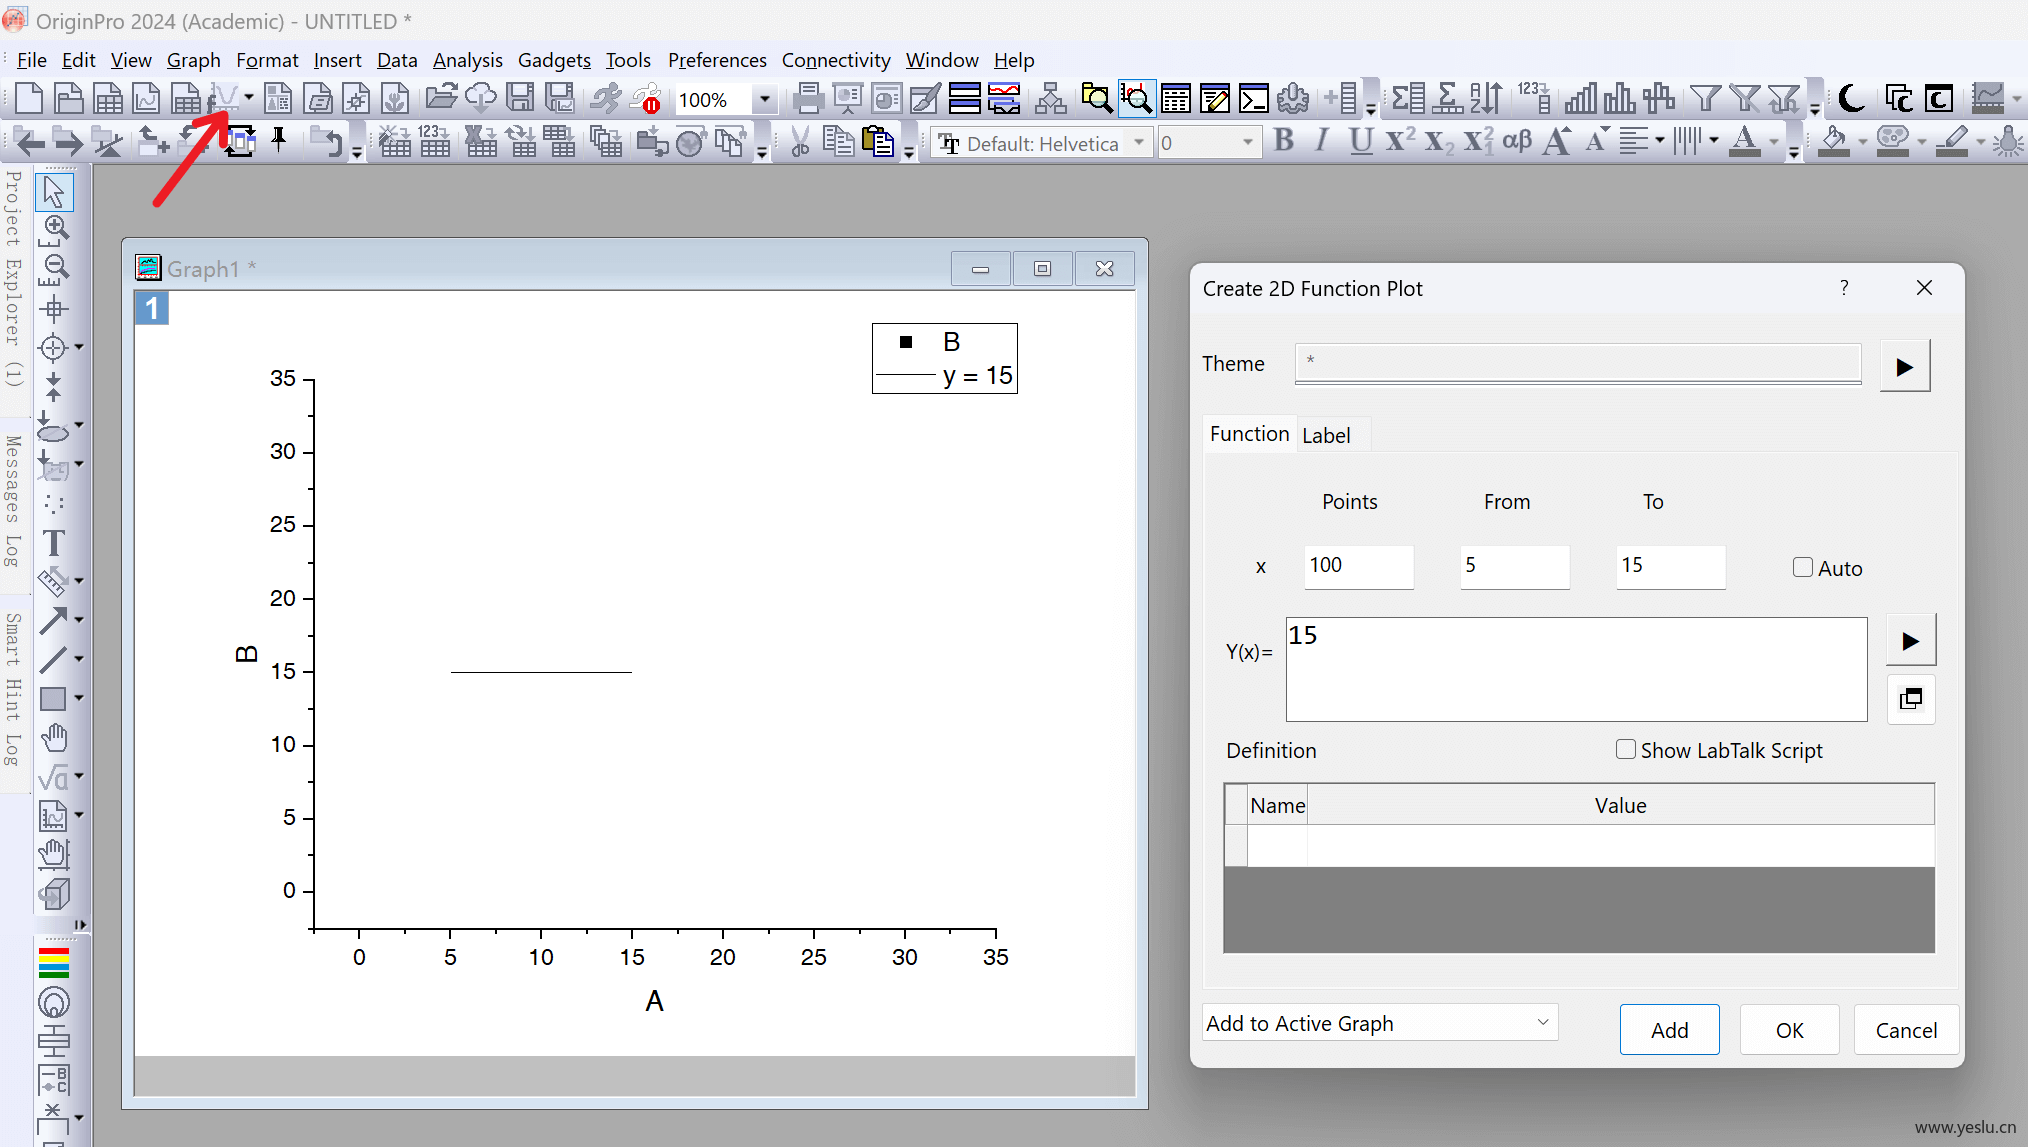2028x1147 pixels.
Task: Click the Points input field showing 100
Action: tap(1358, 566)
